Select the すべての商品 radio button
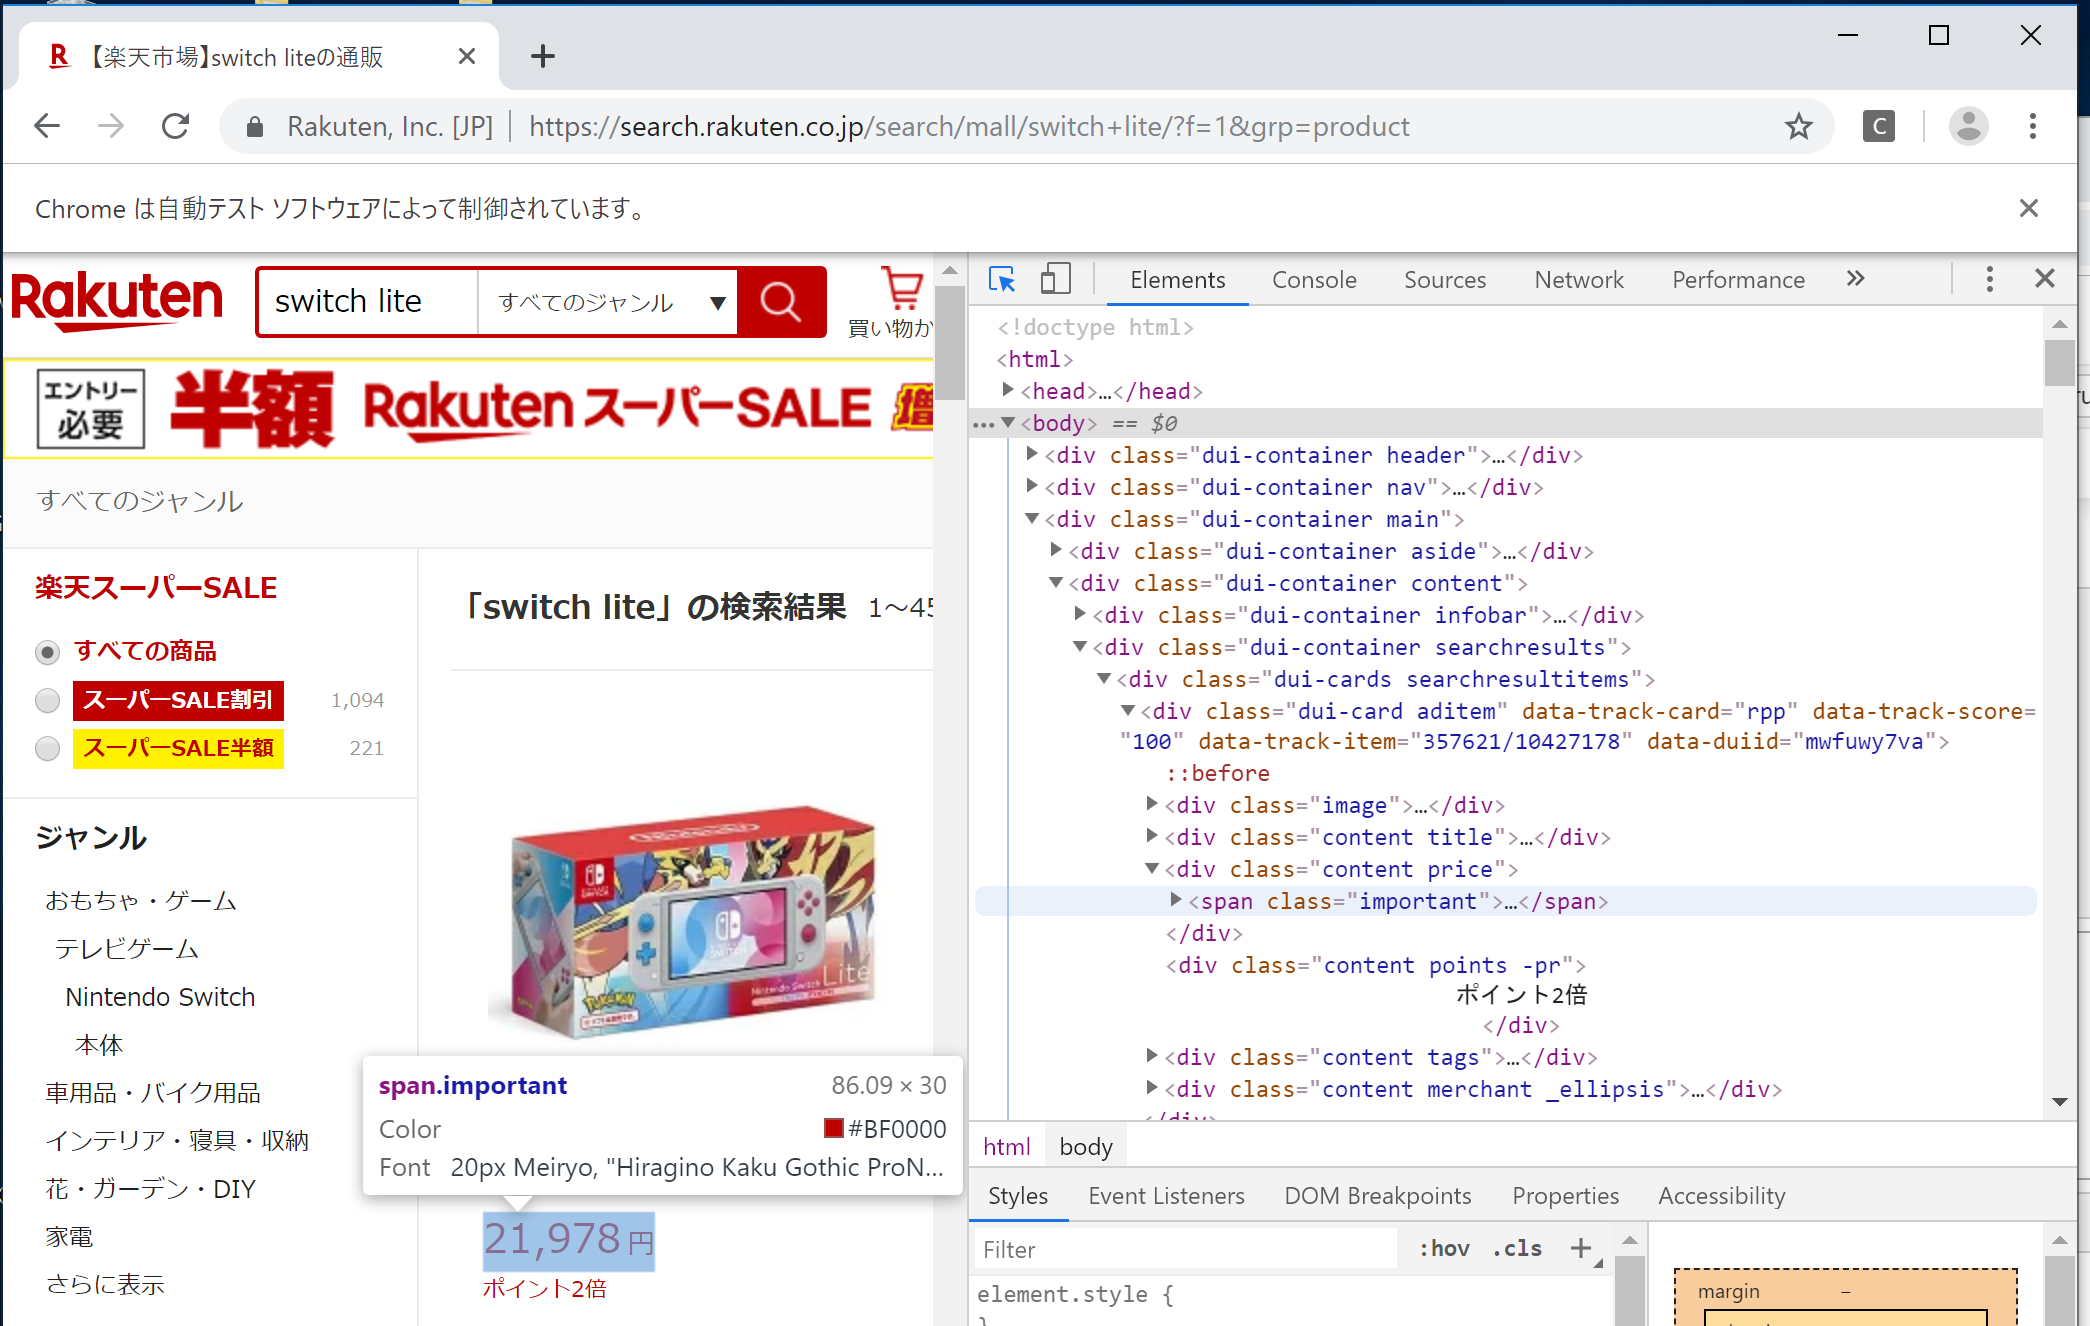 (x=47, y=652)
